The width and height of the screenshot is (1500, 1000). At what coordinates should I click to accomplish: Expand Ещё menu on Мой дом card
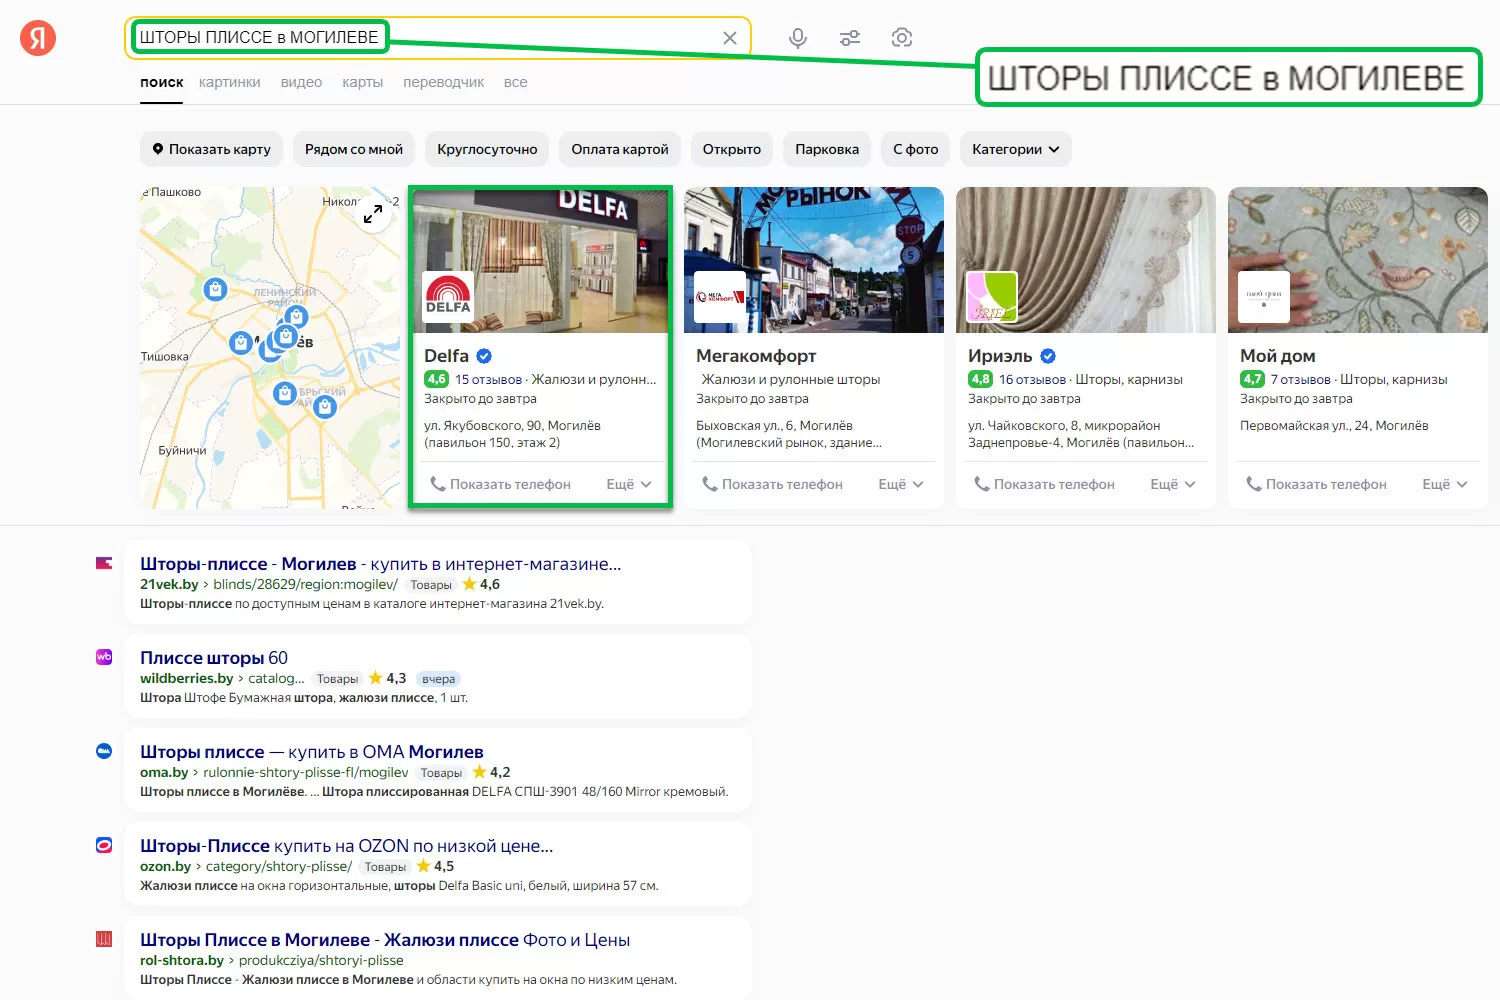click(x=1445, y=484)
